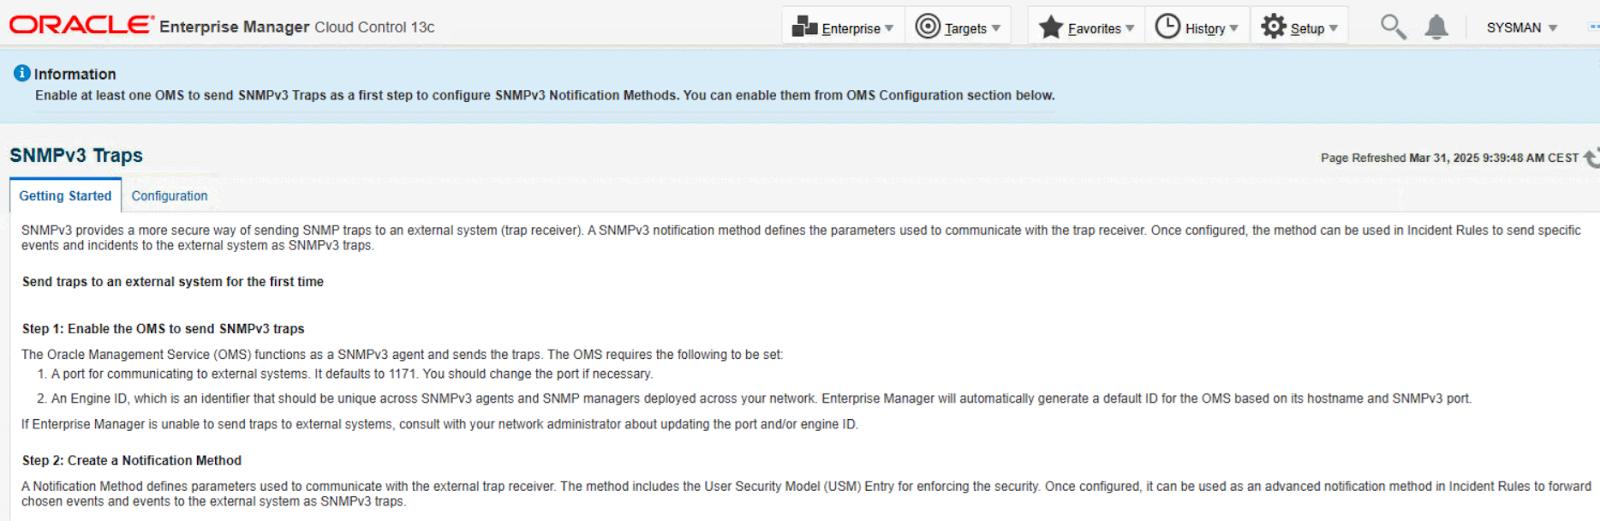Click the 'An Engine ID' list item

click(x=761, y=398)
